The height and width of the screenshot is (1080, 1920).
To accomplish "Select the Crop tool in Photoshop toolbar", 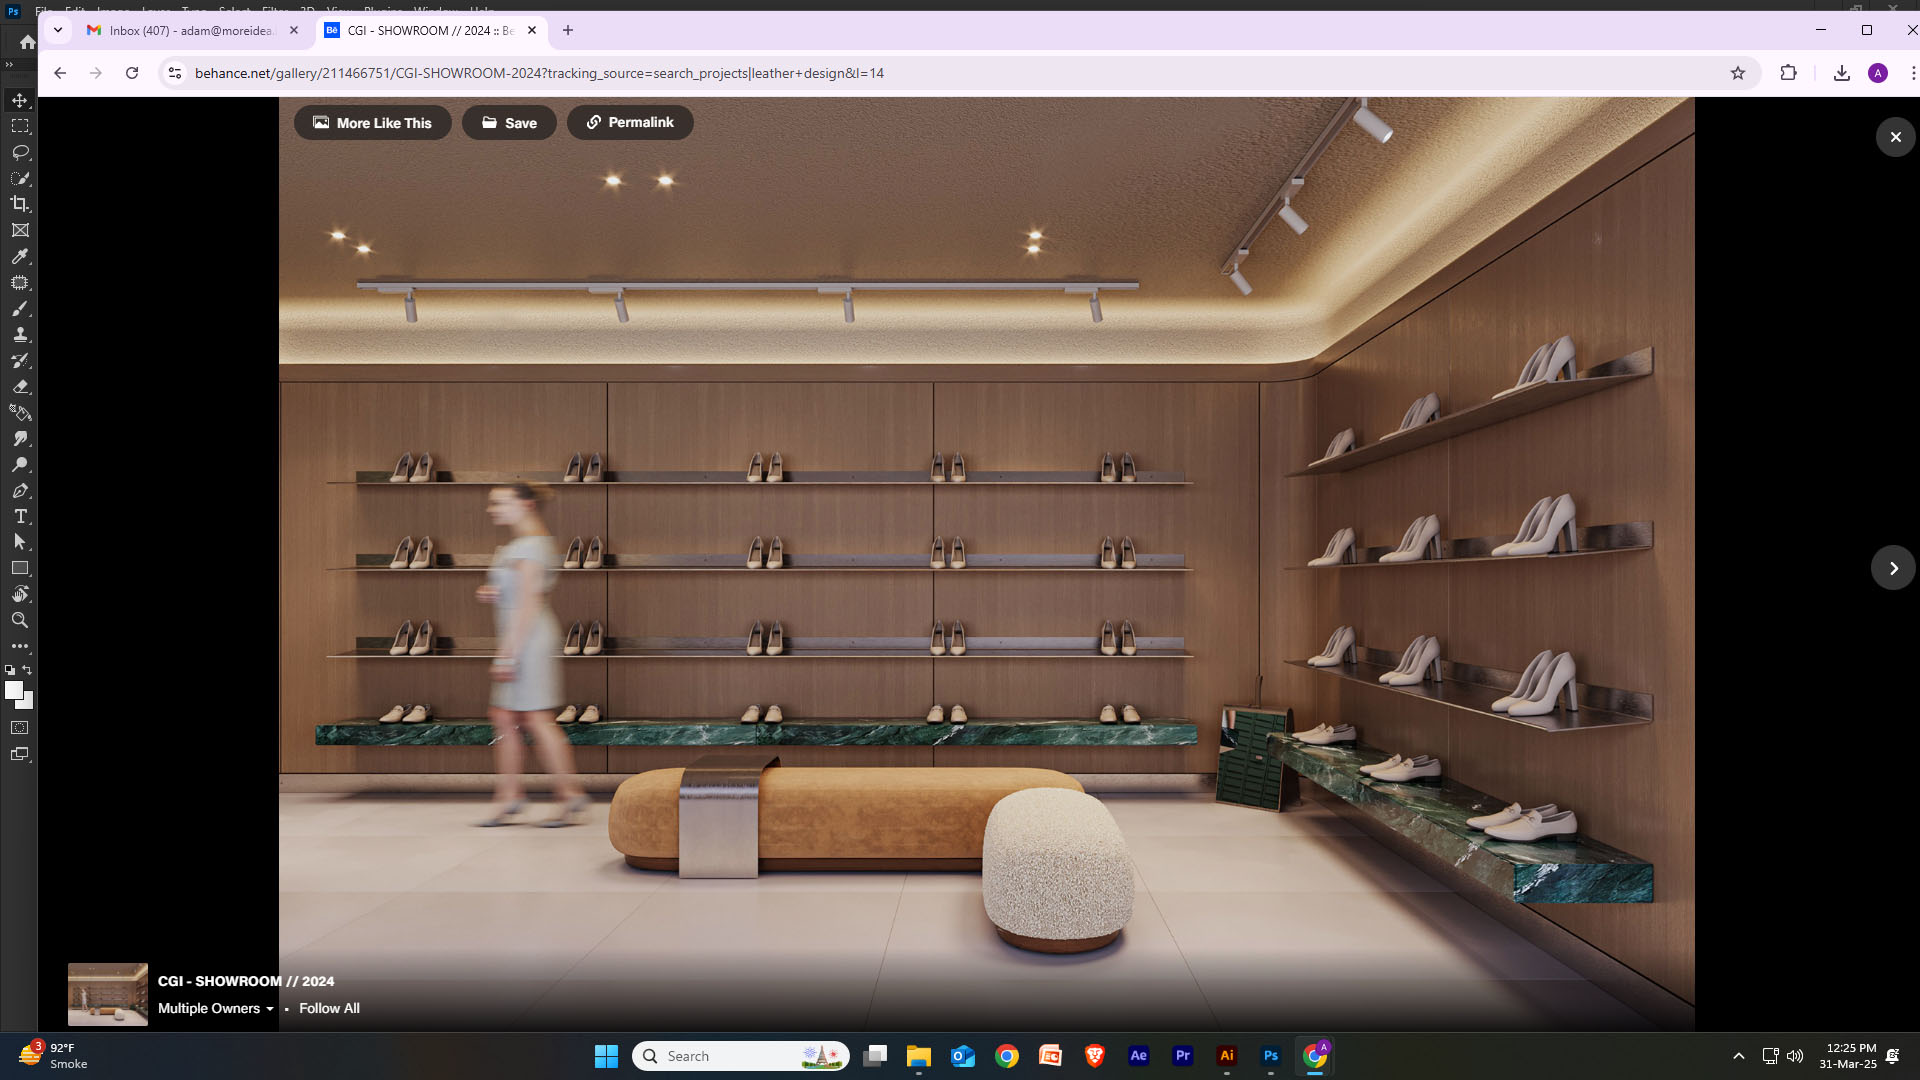I will (20, 204).
